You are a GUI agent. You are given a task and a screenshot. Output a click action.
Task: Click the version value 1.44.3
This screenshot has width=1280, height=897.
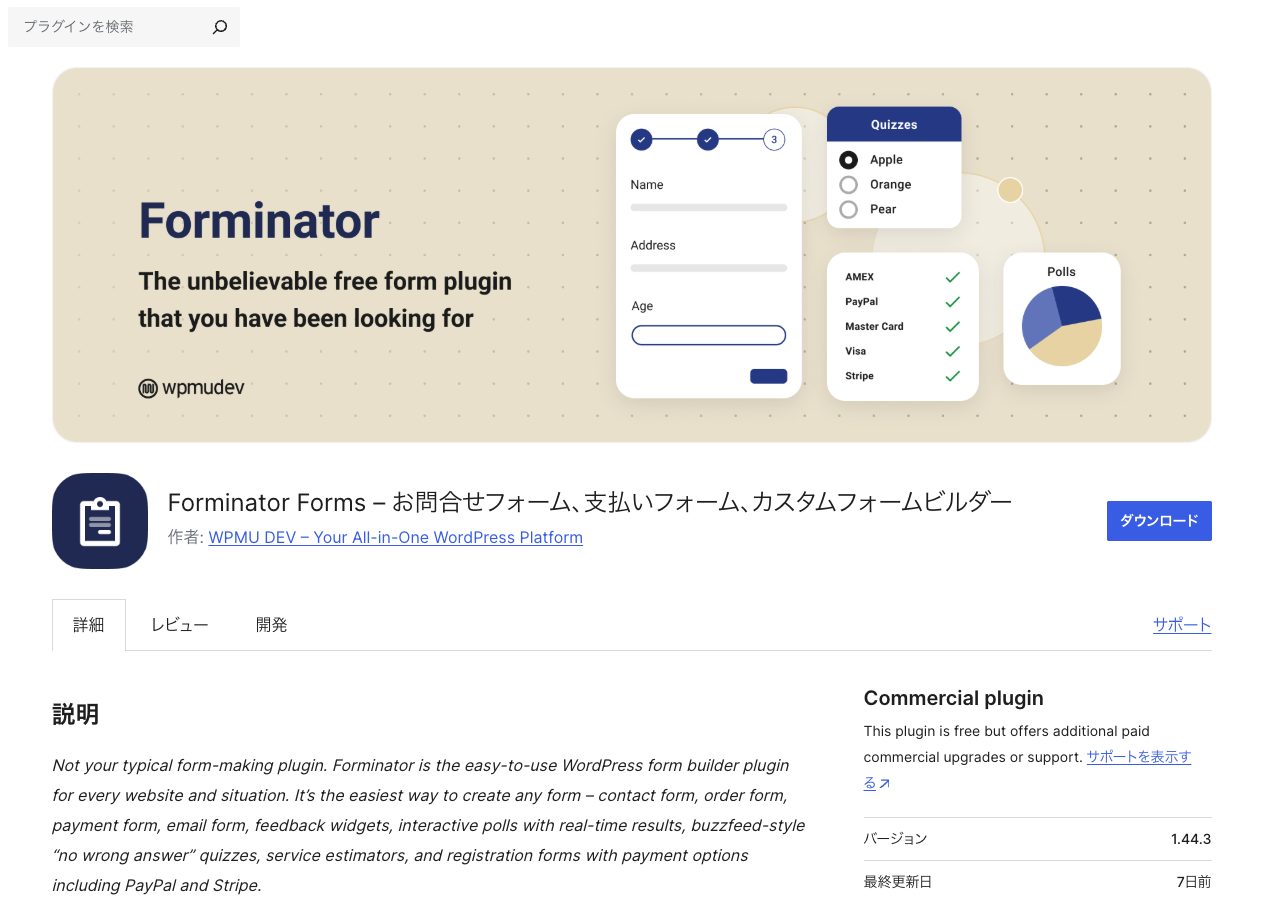(x=1191, y=839)
